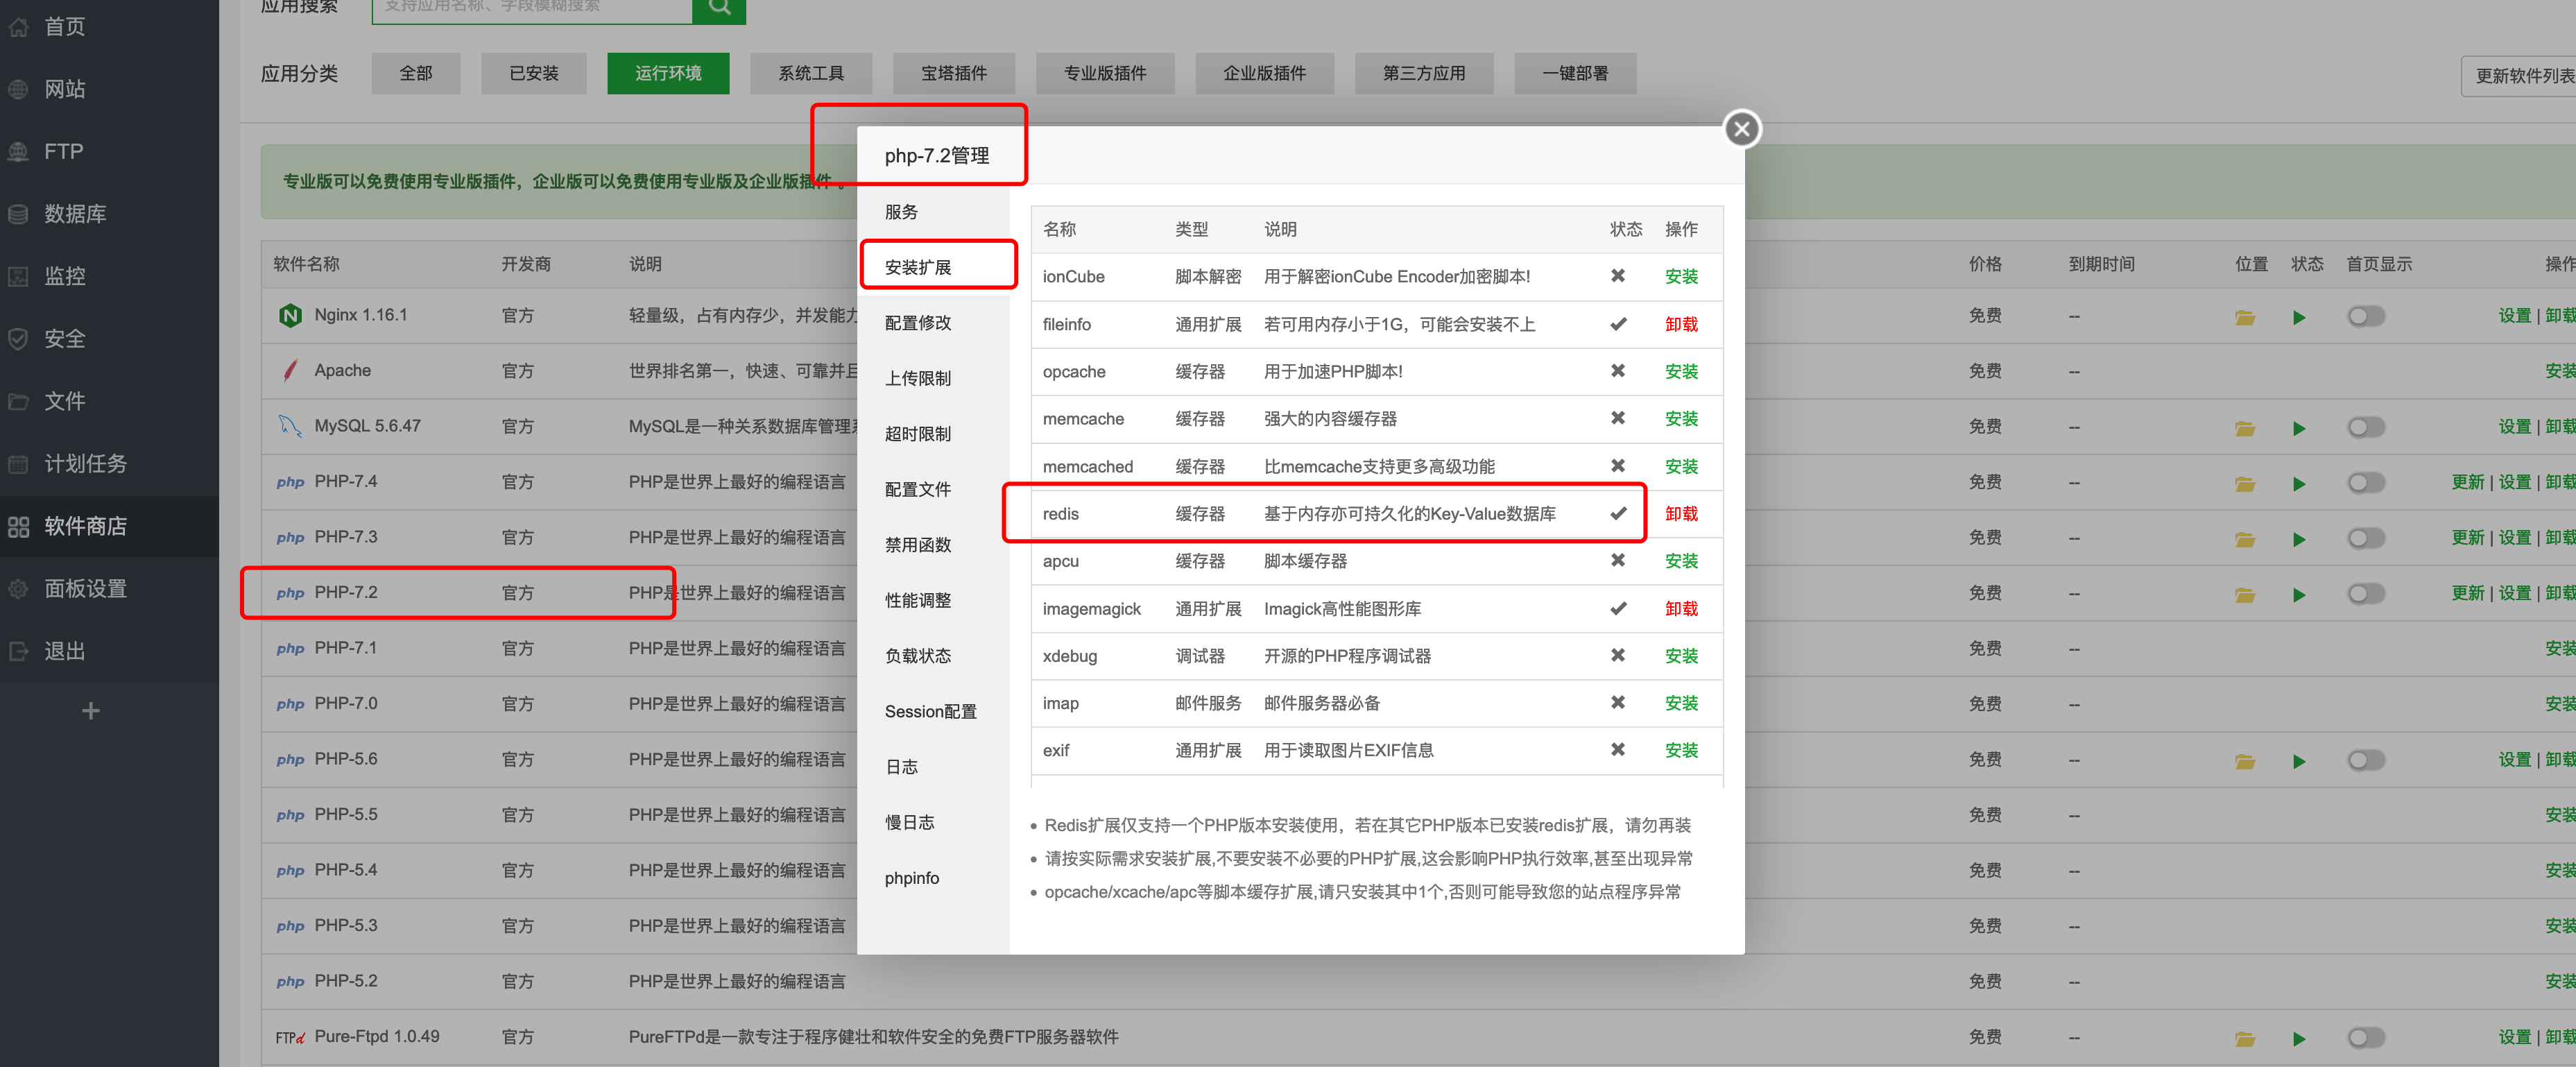Image resolution: width=2576 pixels, height=1067 pixels.
Task: Open Session配置 in php-7.2 dialog menu
Action: pyautogui.click(x=934, y=711)
